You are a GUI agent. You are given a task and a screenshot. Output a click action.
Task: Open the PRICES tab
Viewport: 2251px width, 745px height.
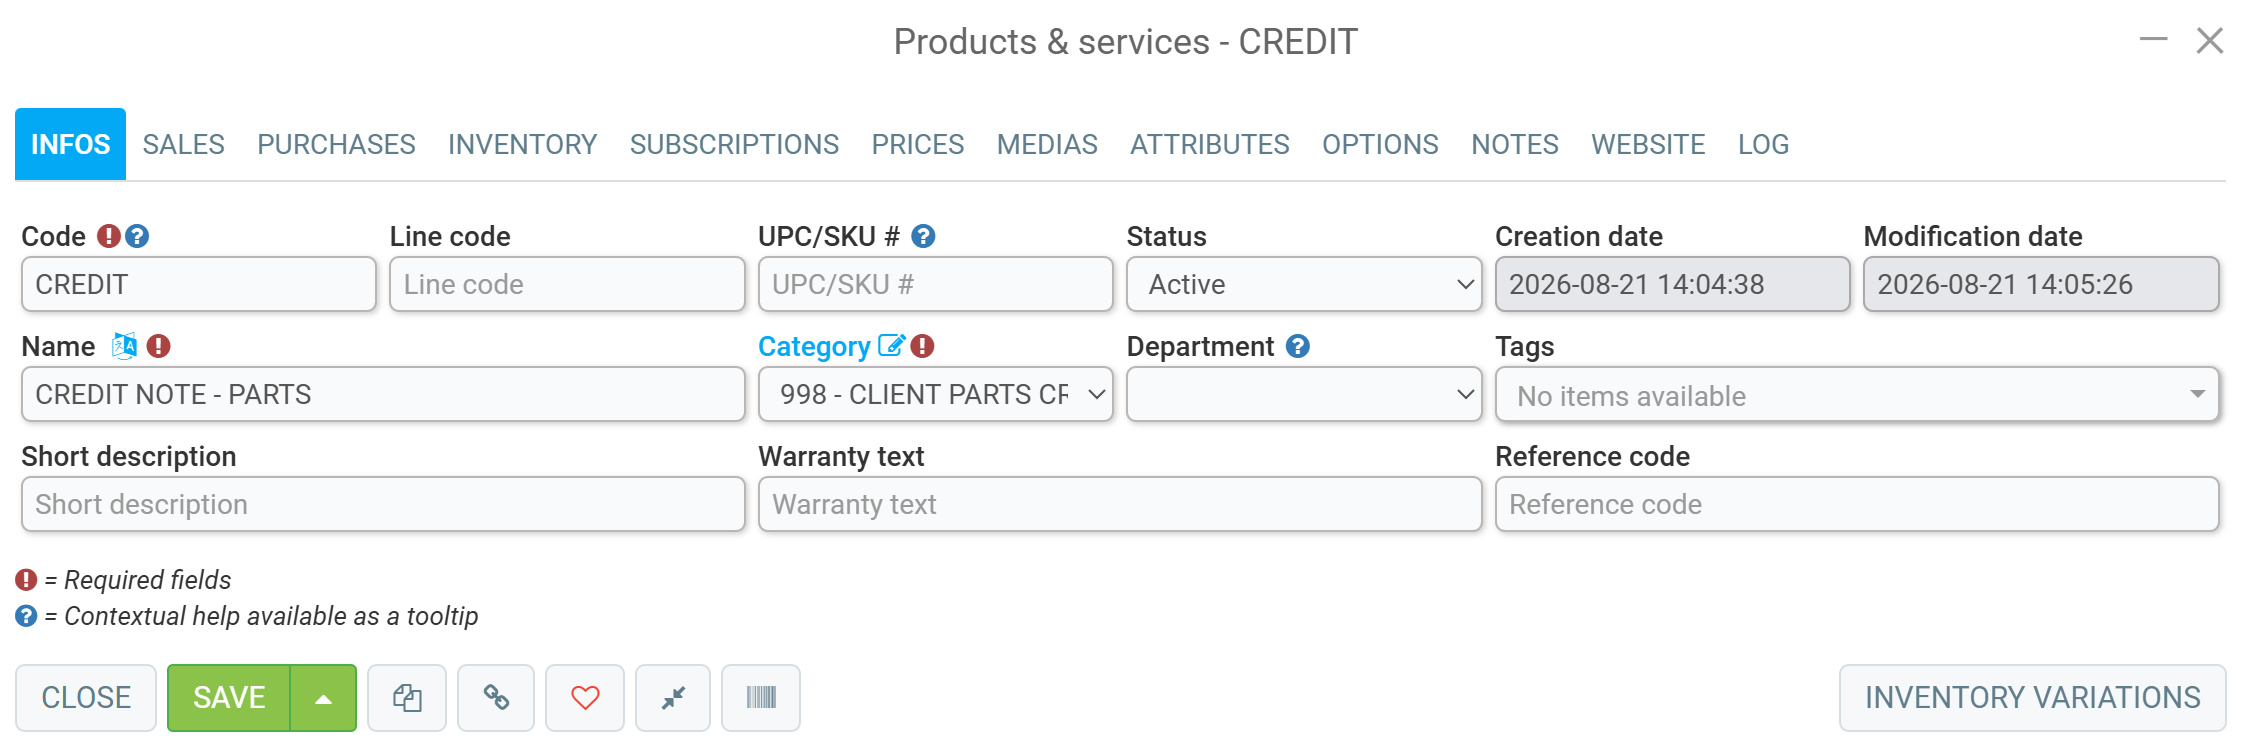(x=918, y=145)
